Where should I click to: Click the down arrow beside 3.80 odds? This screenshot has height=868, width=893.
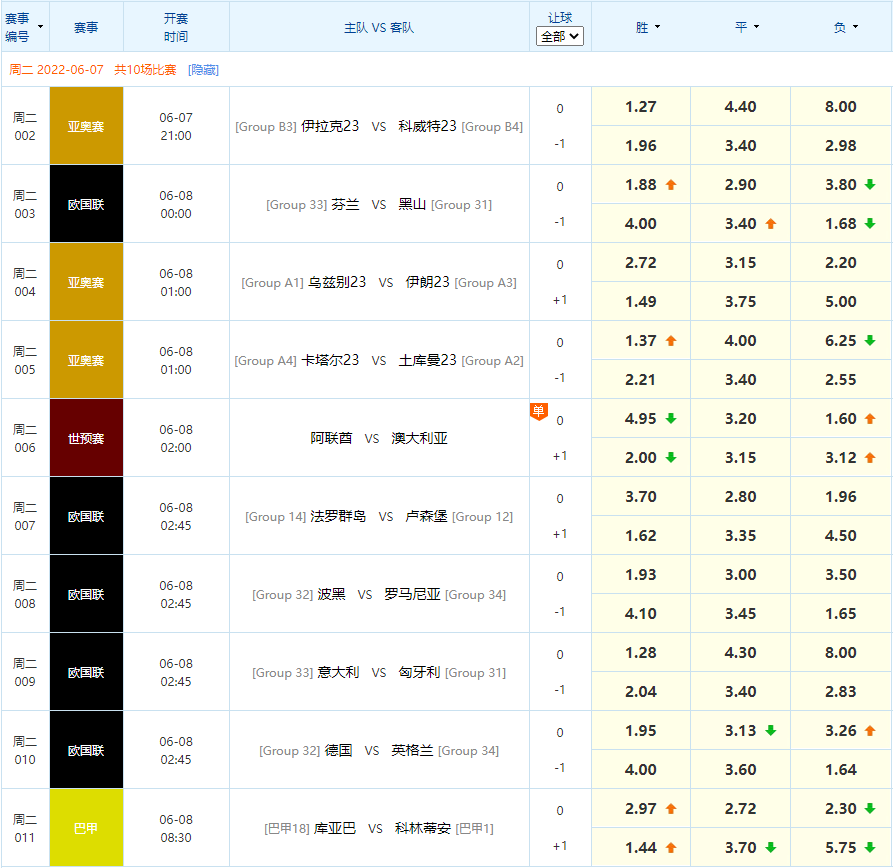[x=870, y=185]
